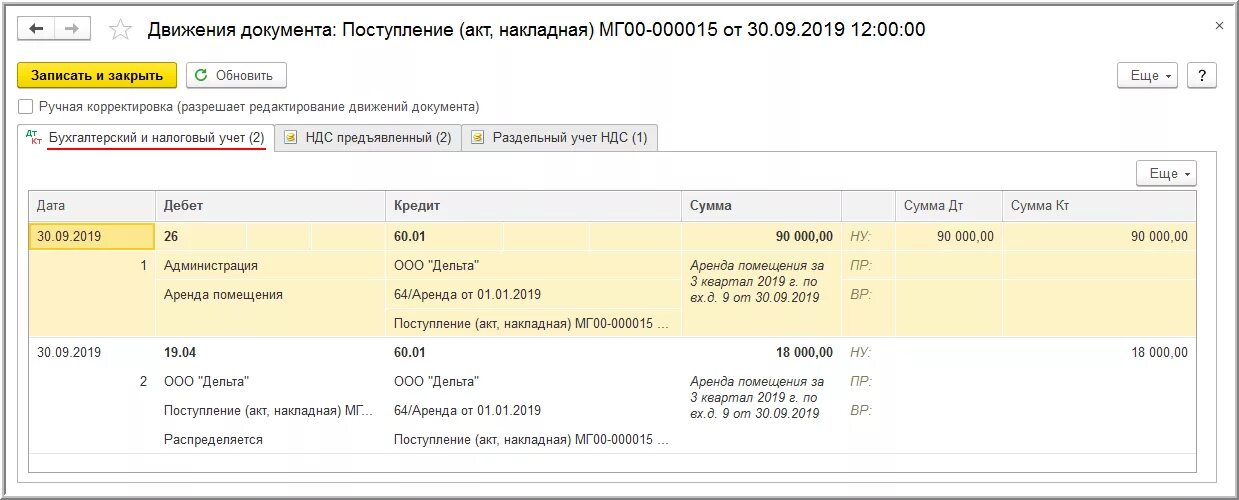Enable the Ручная корректировка checkbox

pyautogui.click(x=25, y=106)
